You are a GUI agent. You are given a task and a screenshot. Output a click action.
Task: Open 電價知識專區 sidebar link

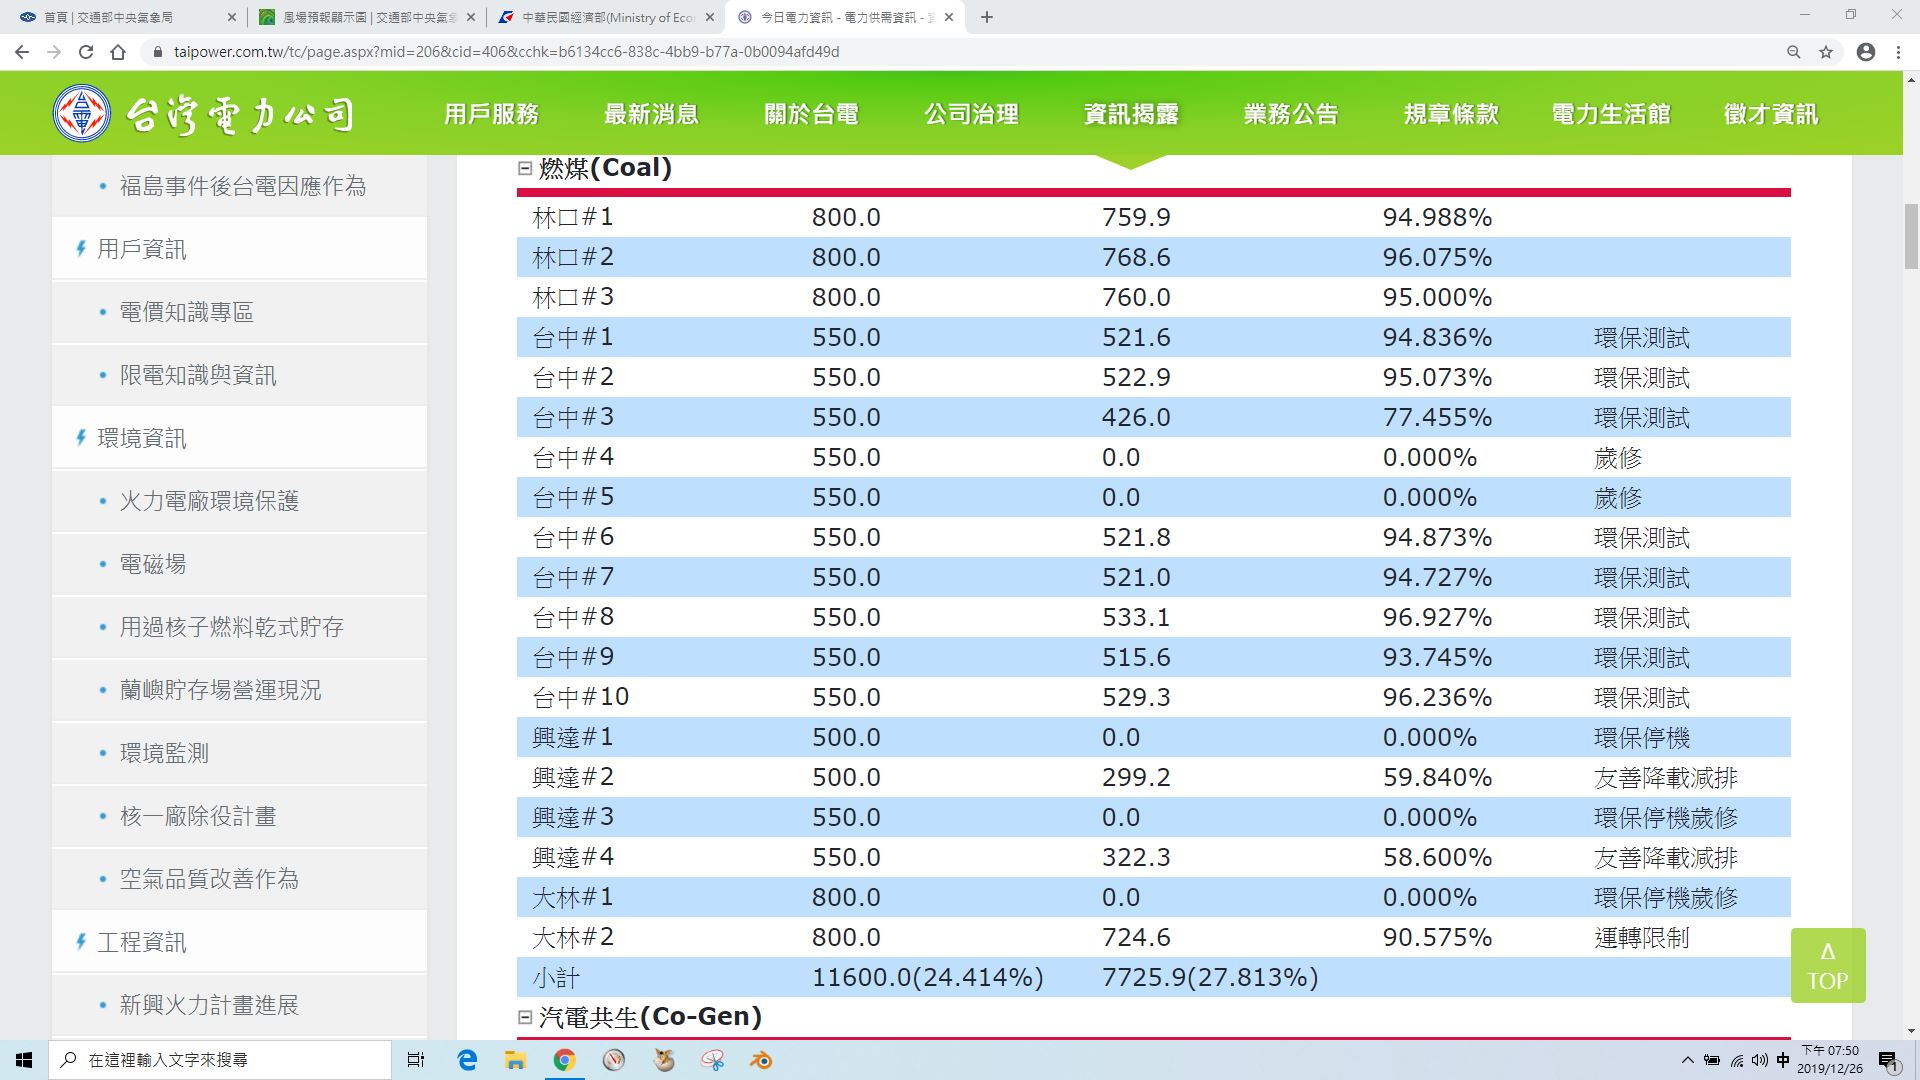pos(186,312)
